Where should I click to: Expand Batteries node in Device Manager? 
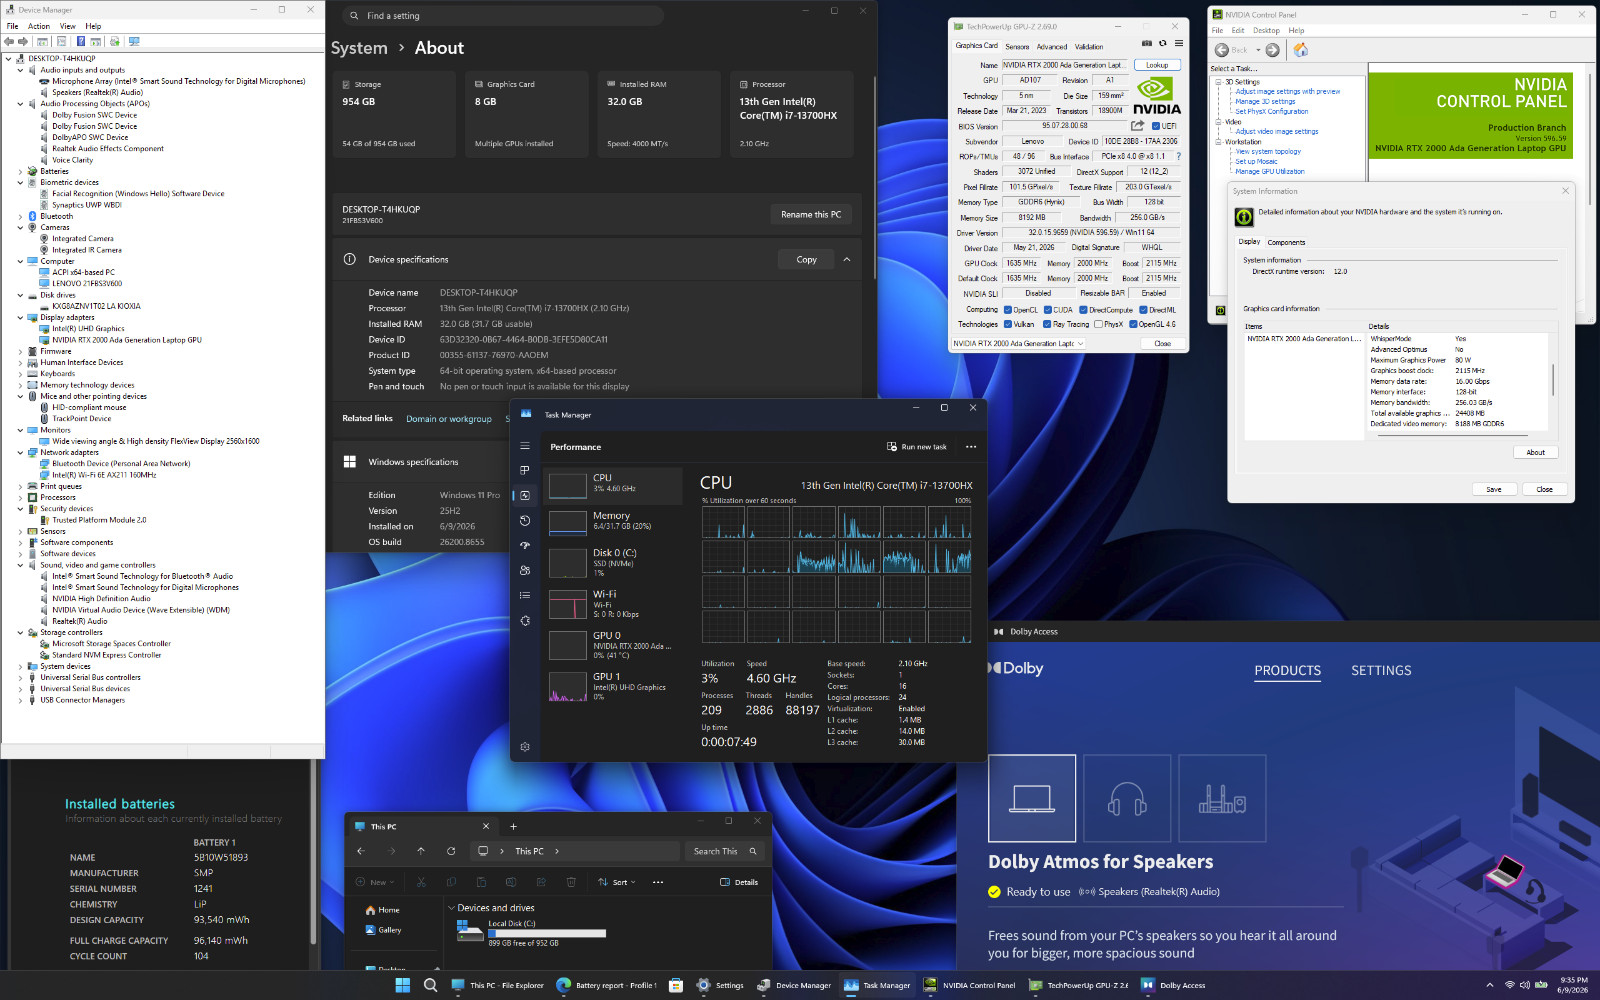click(20, 171)
